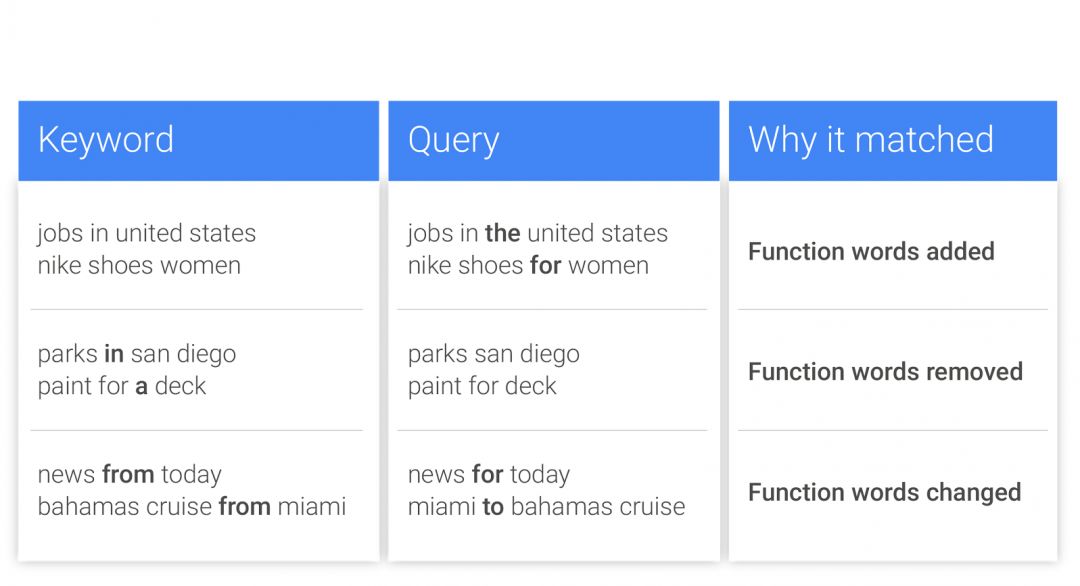Screen dimensions: 1080x586
Task: Select query 'jobs in the united states'
Action: (537, 234)
